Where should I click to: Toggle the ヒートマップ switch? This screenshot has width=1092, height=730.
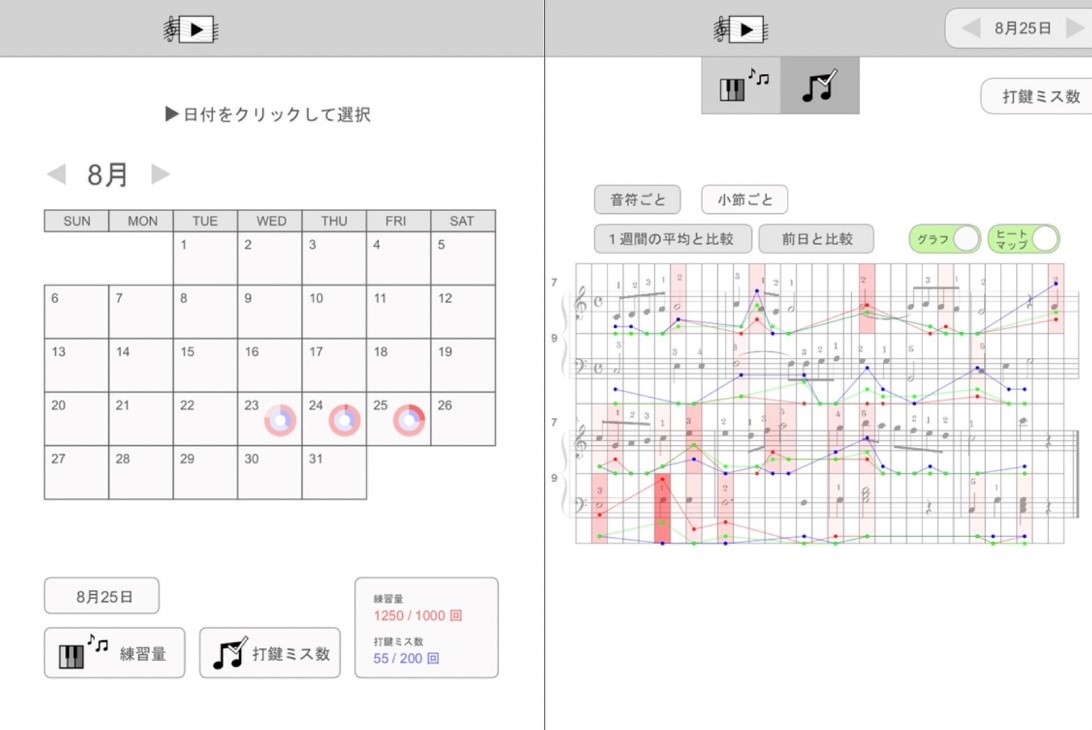click(x=1023, y=239)
